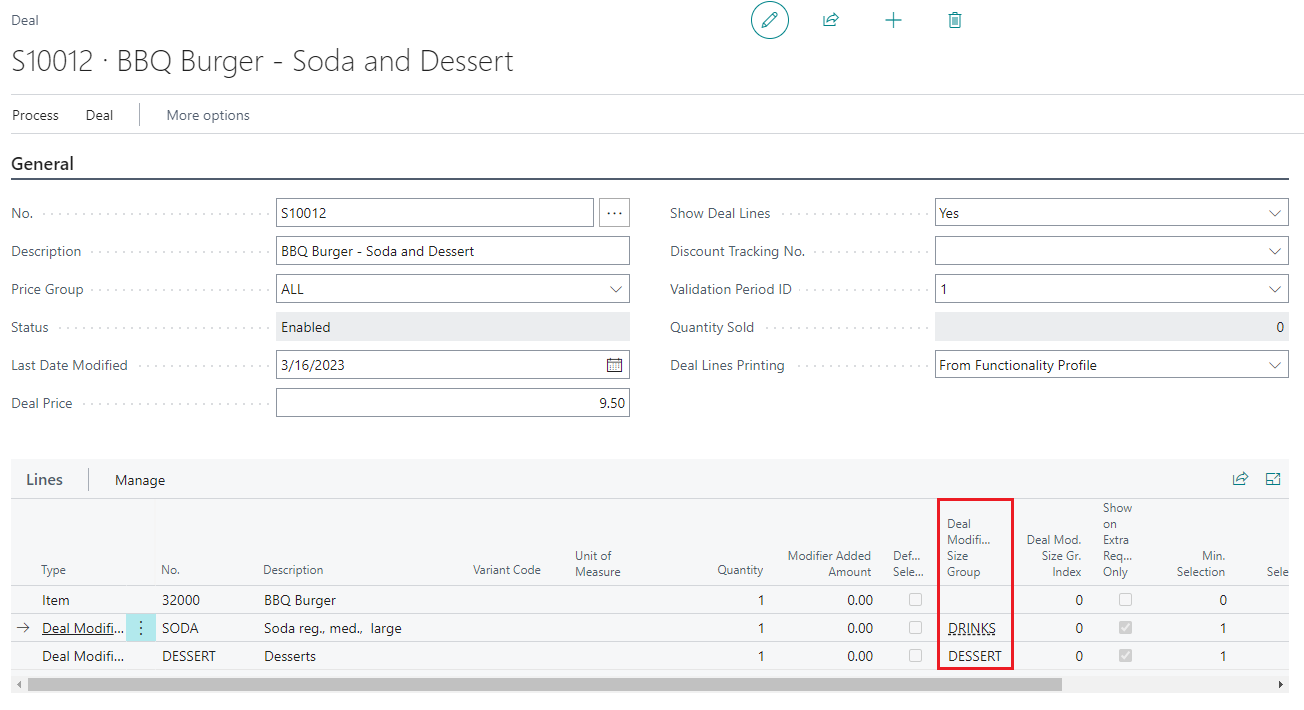Click the Share icon in header
This screenshot has height=710, width=1304.
point(830,20)
